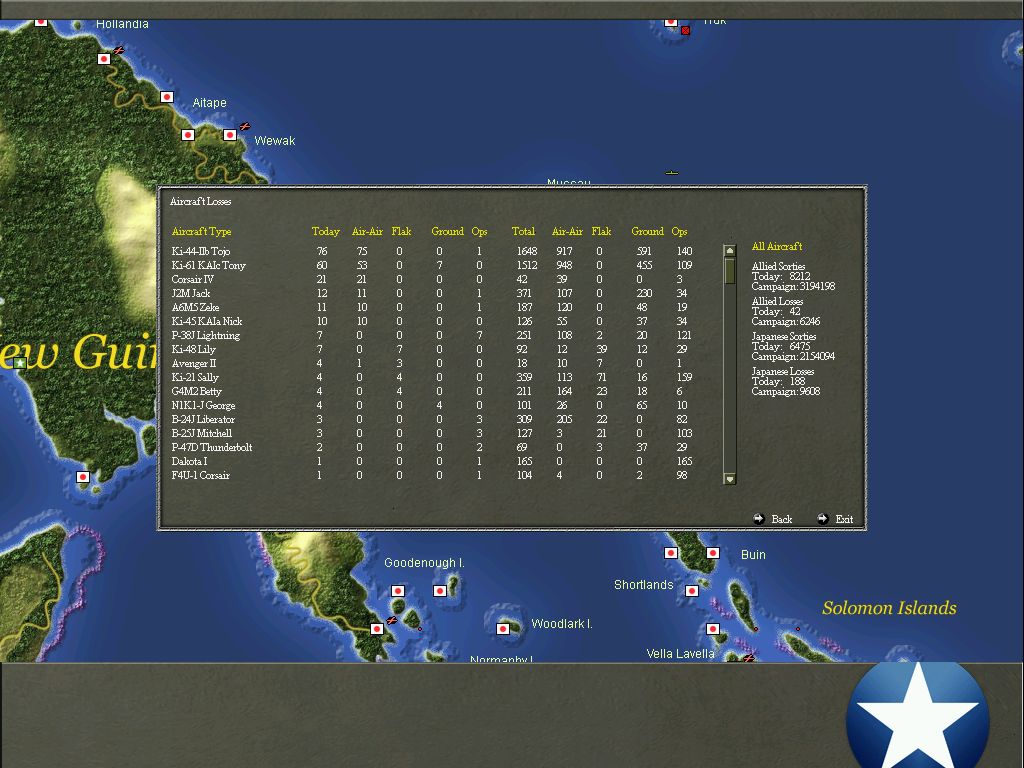This screenshot has width=1024, height=768.
Task: Select the red square marker at Truk
Action: (x=685, y=31)
